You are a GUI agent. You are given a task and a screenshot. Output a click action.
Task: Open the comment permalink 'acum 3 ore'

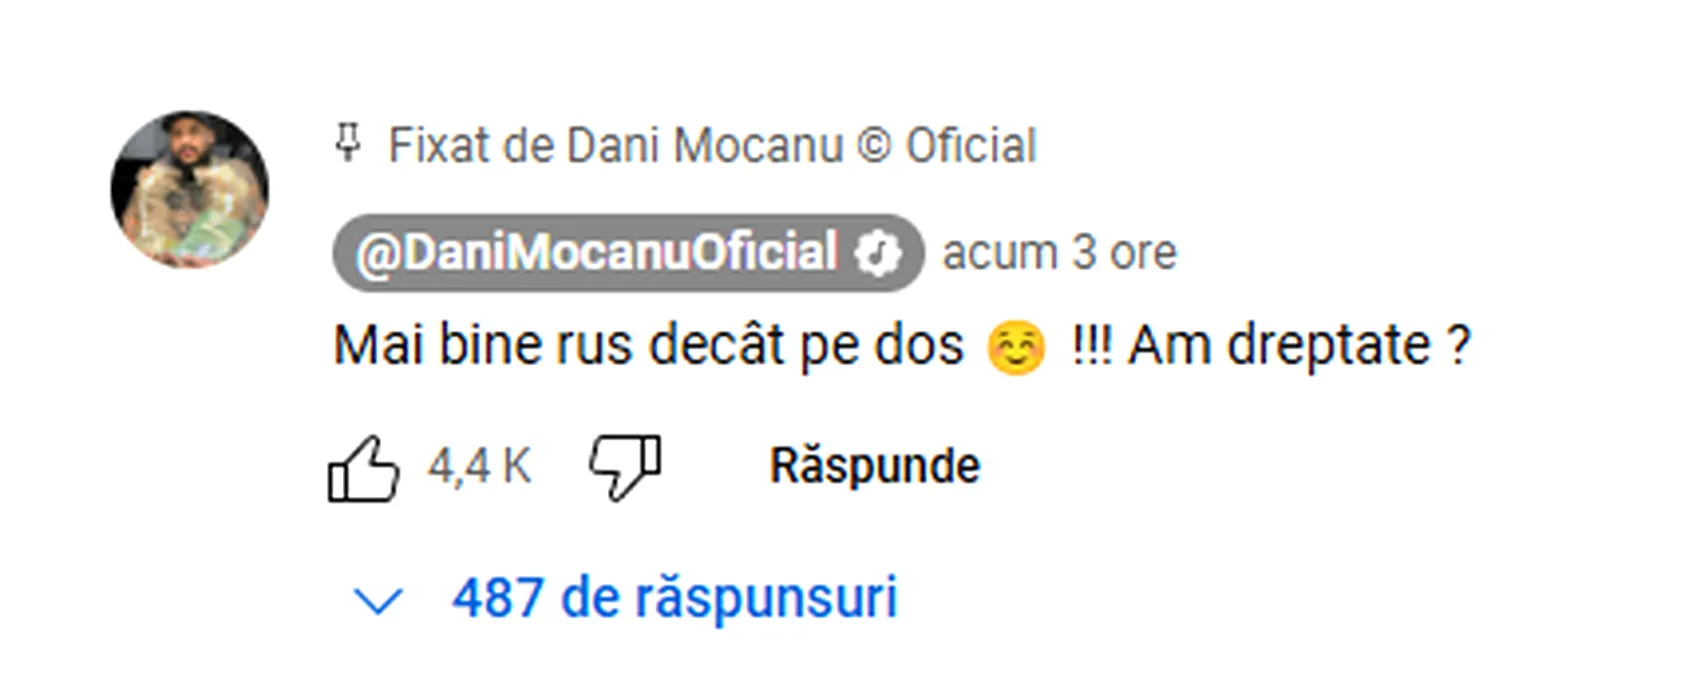click(1060, 252)
